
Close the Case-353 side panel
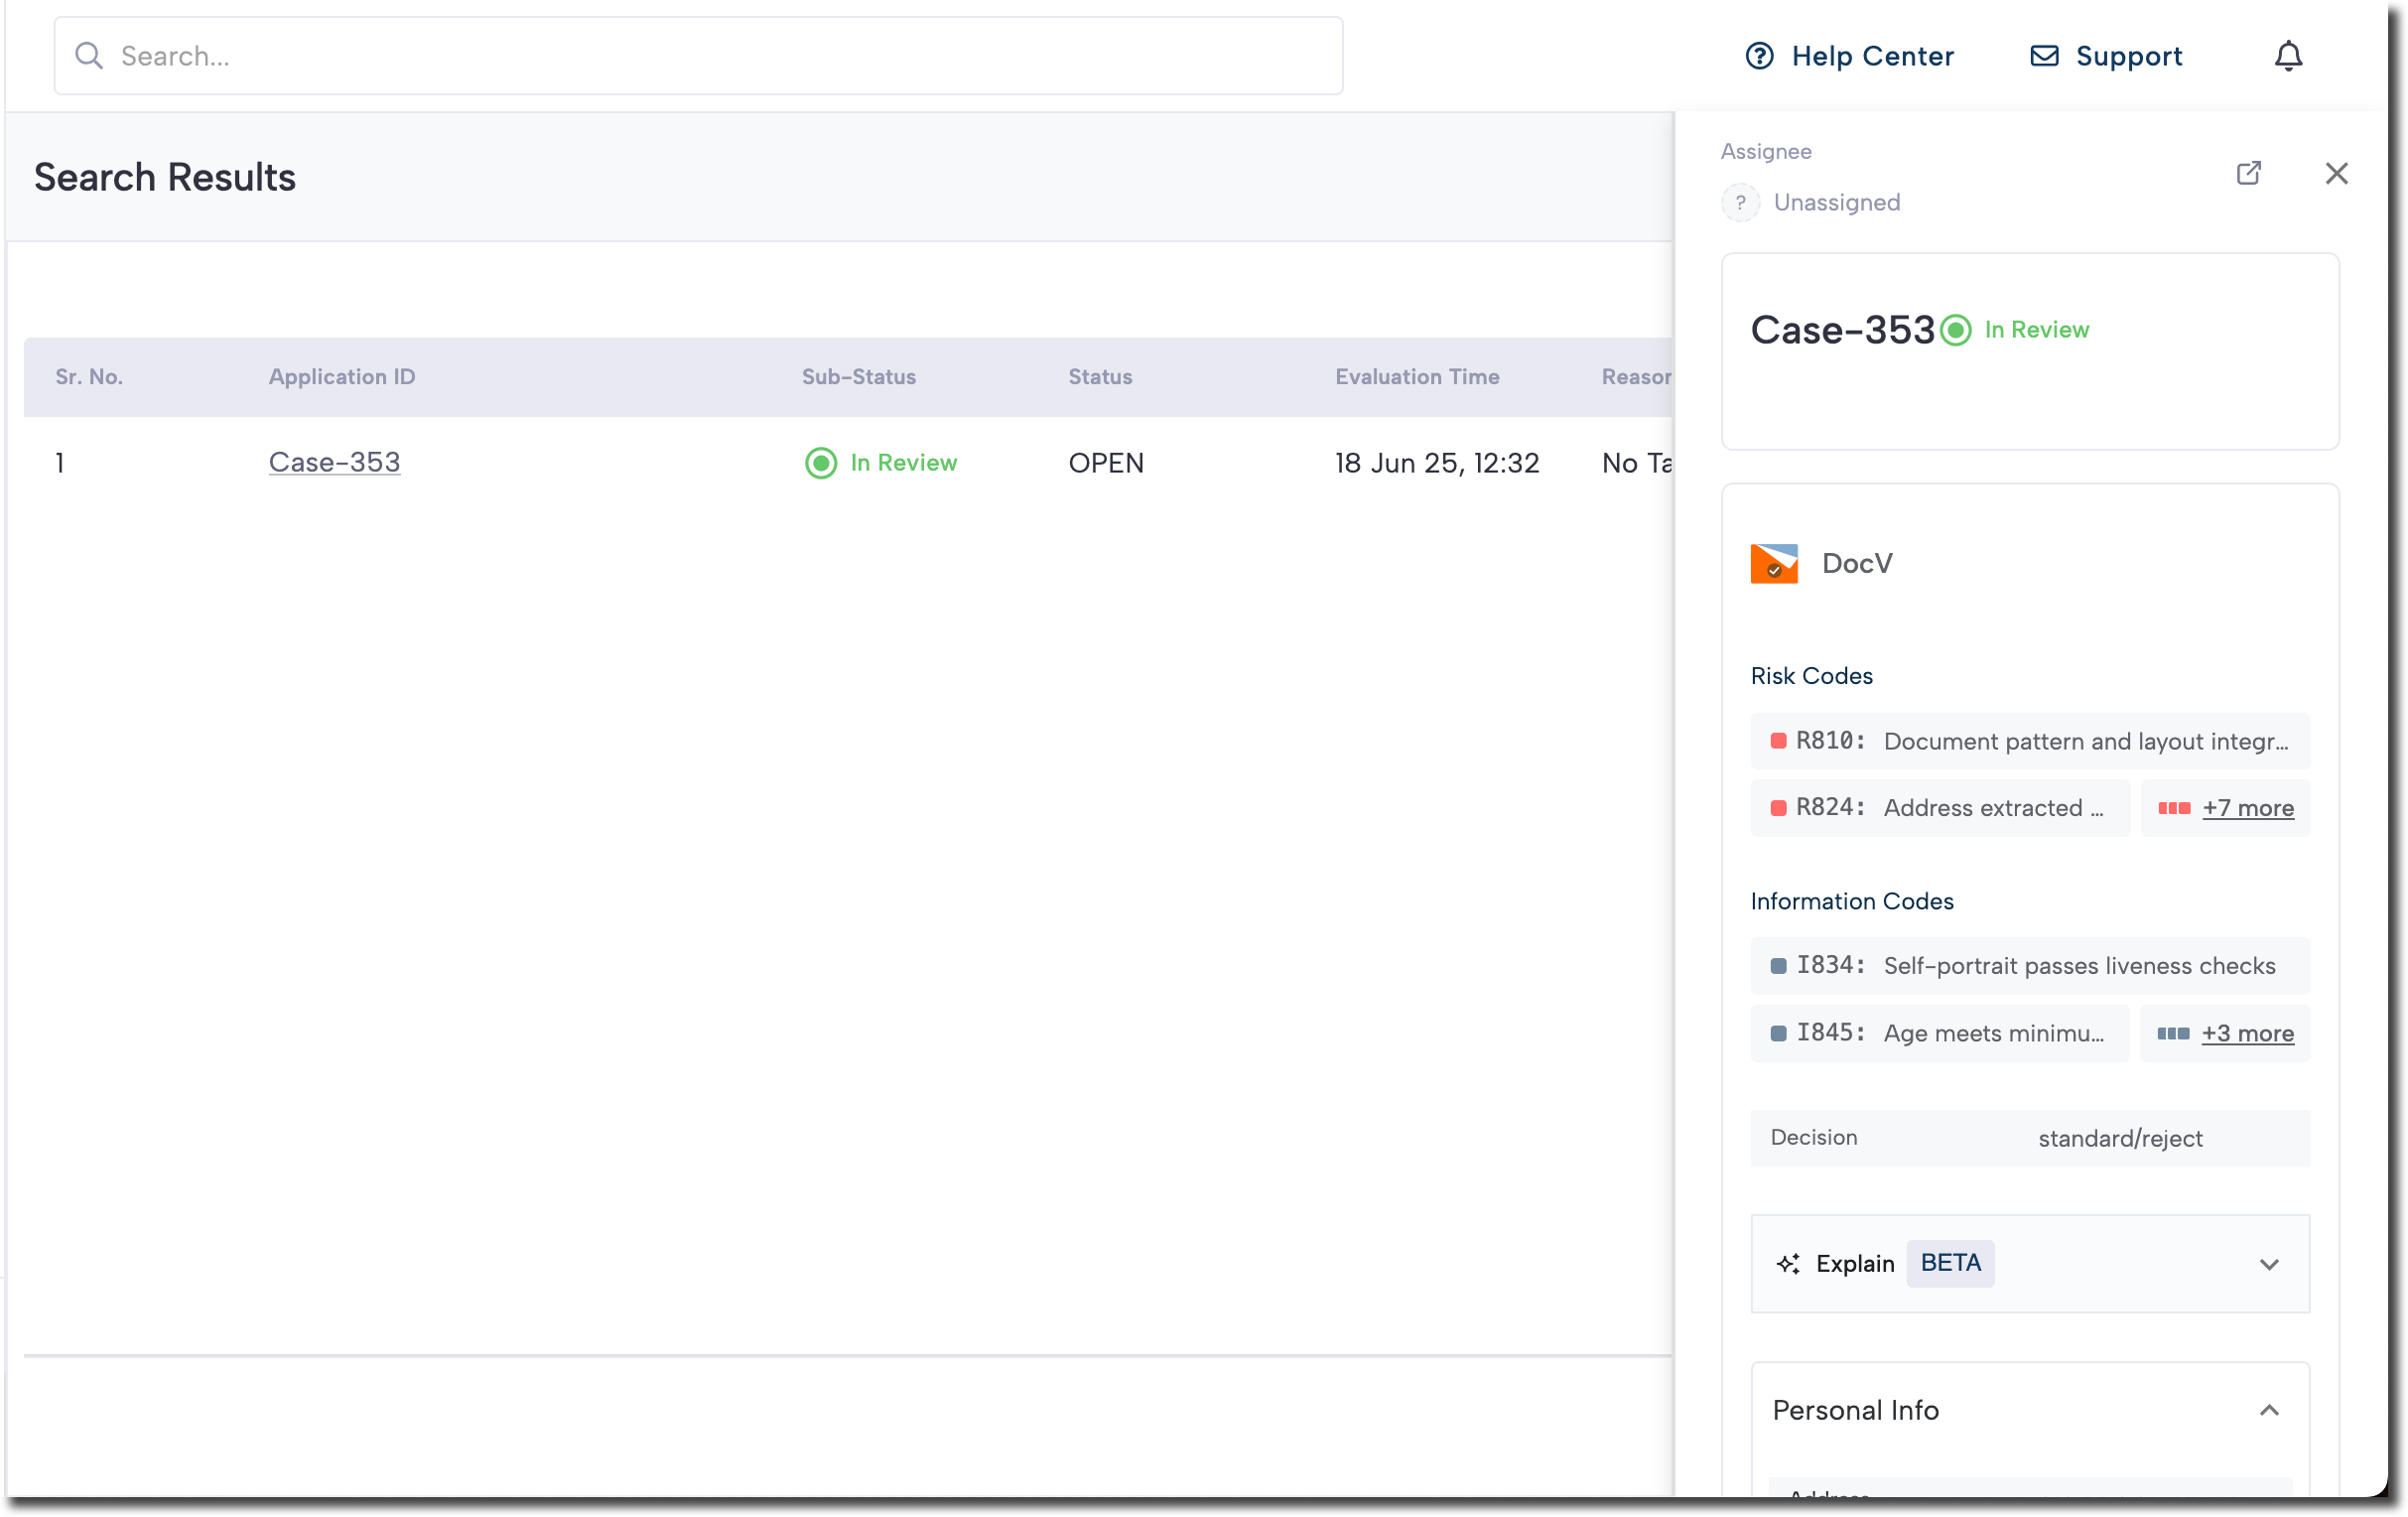pyautogui.click(x=2336, y=173)
